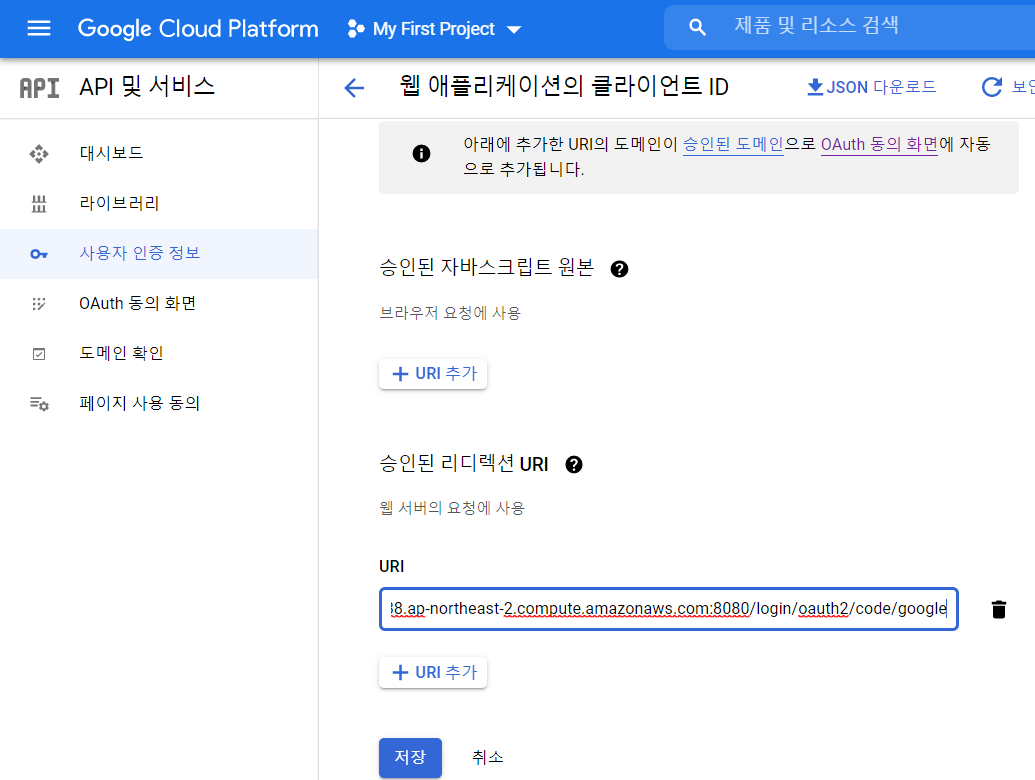
Task: Click the Google Cloud Platform logo text
Action: coord(198,28)
